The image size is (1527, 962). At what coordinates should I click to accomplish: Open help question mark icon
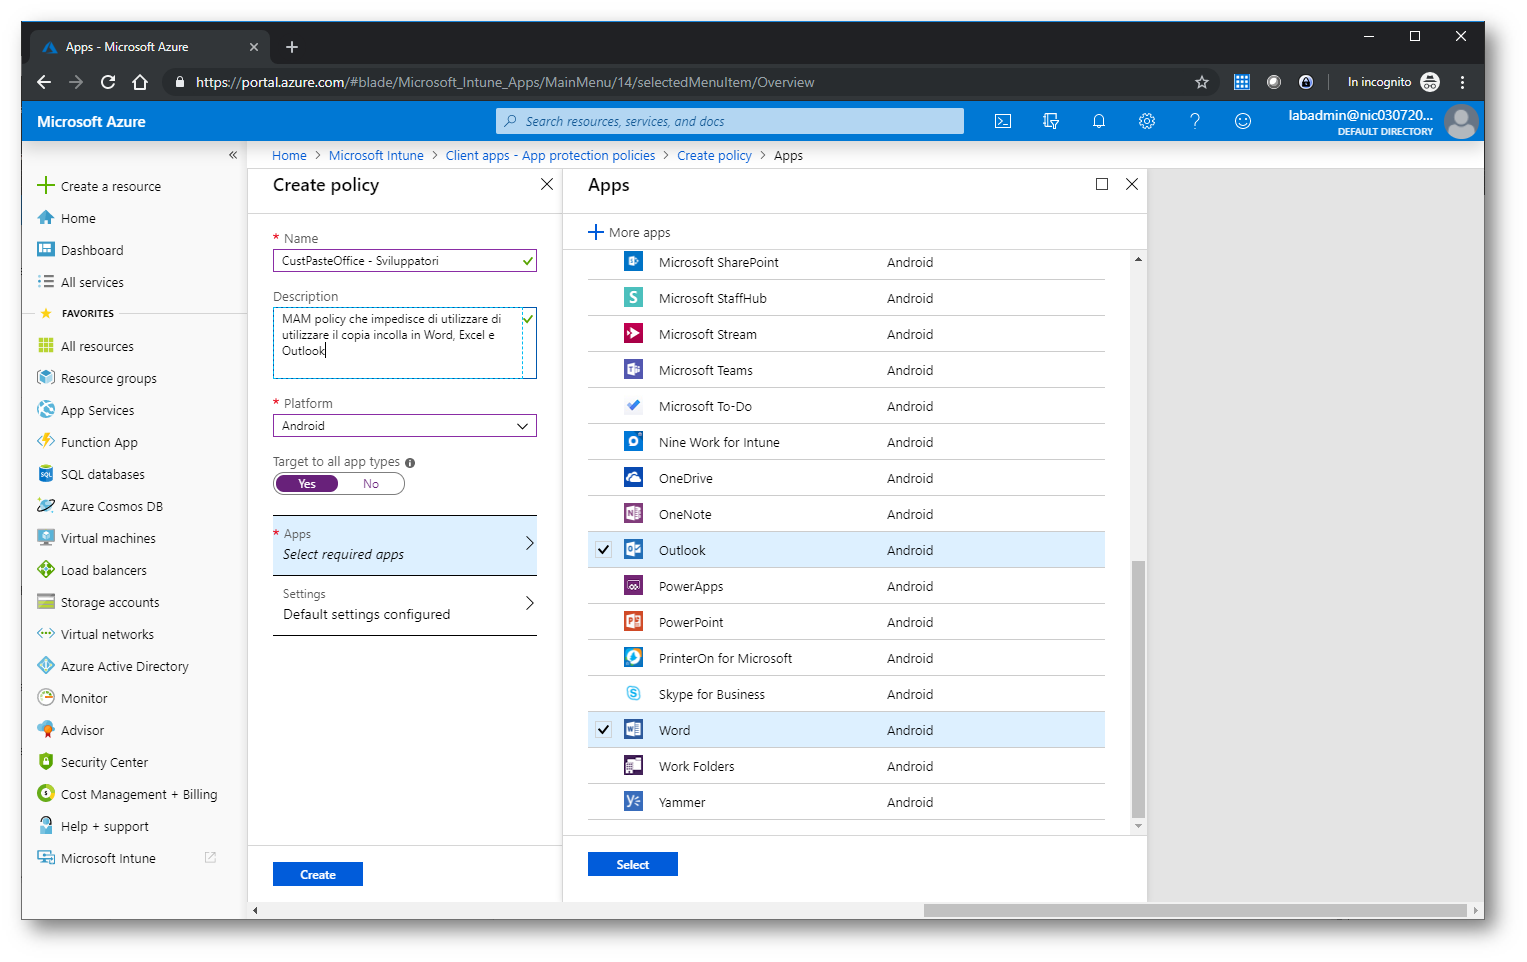click(1195, 121)
